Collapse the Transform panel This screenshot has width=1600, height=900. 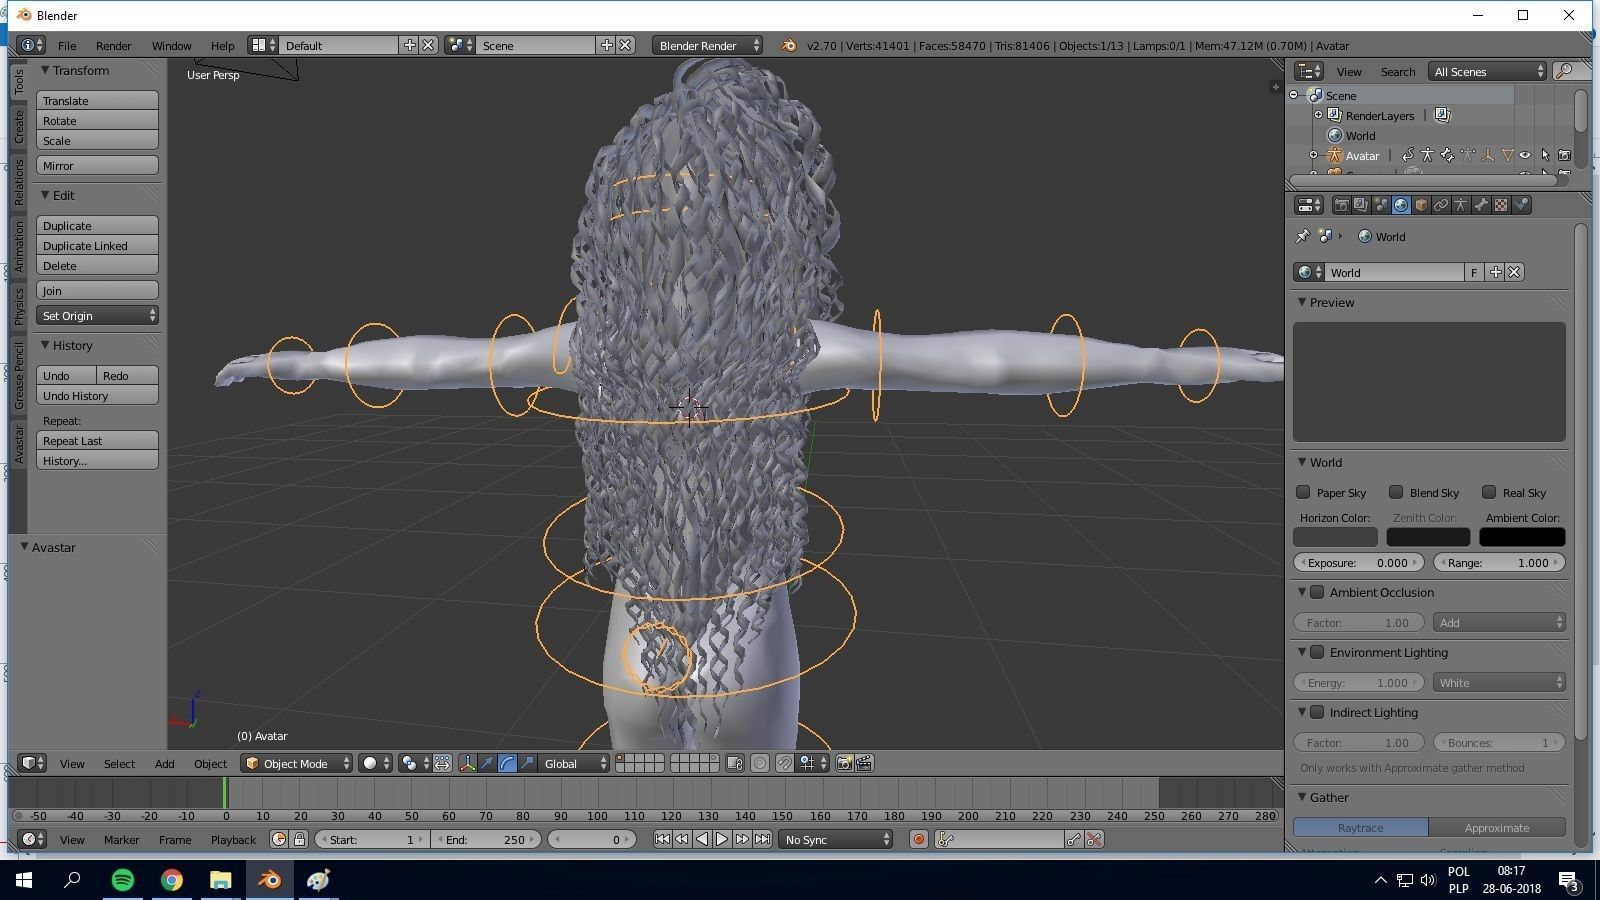[45, 70]
